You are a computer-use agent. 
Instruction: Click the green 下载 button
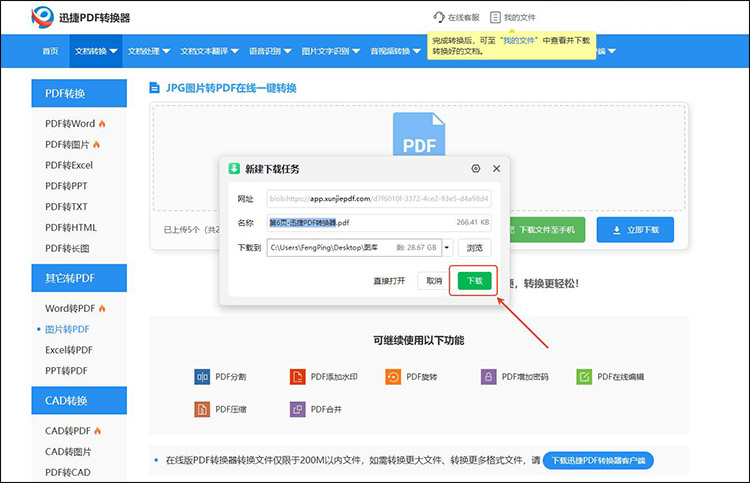(474, 281)
